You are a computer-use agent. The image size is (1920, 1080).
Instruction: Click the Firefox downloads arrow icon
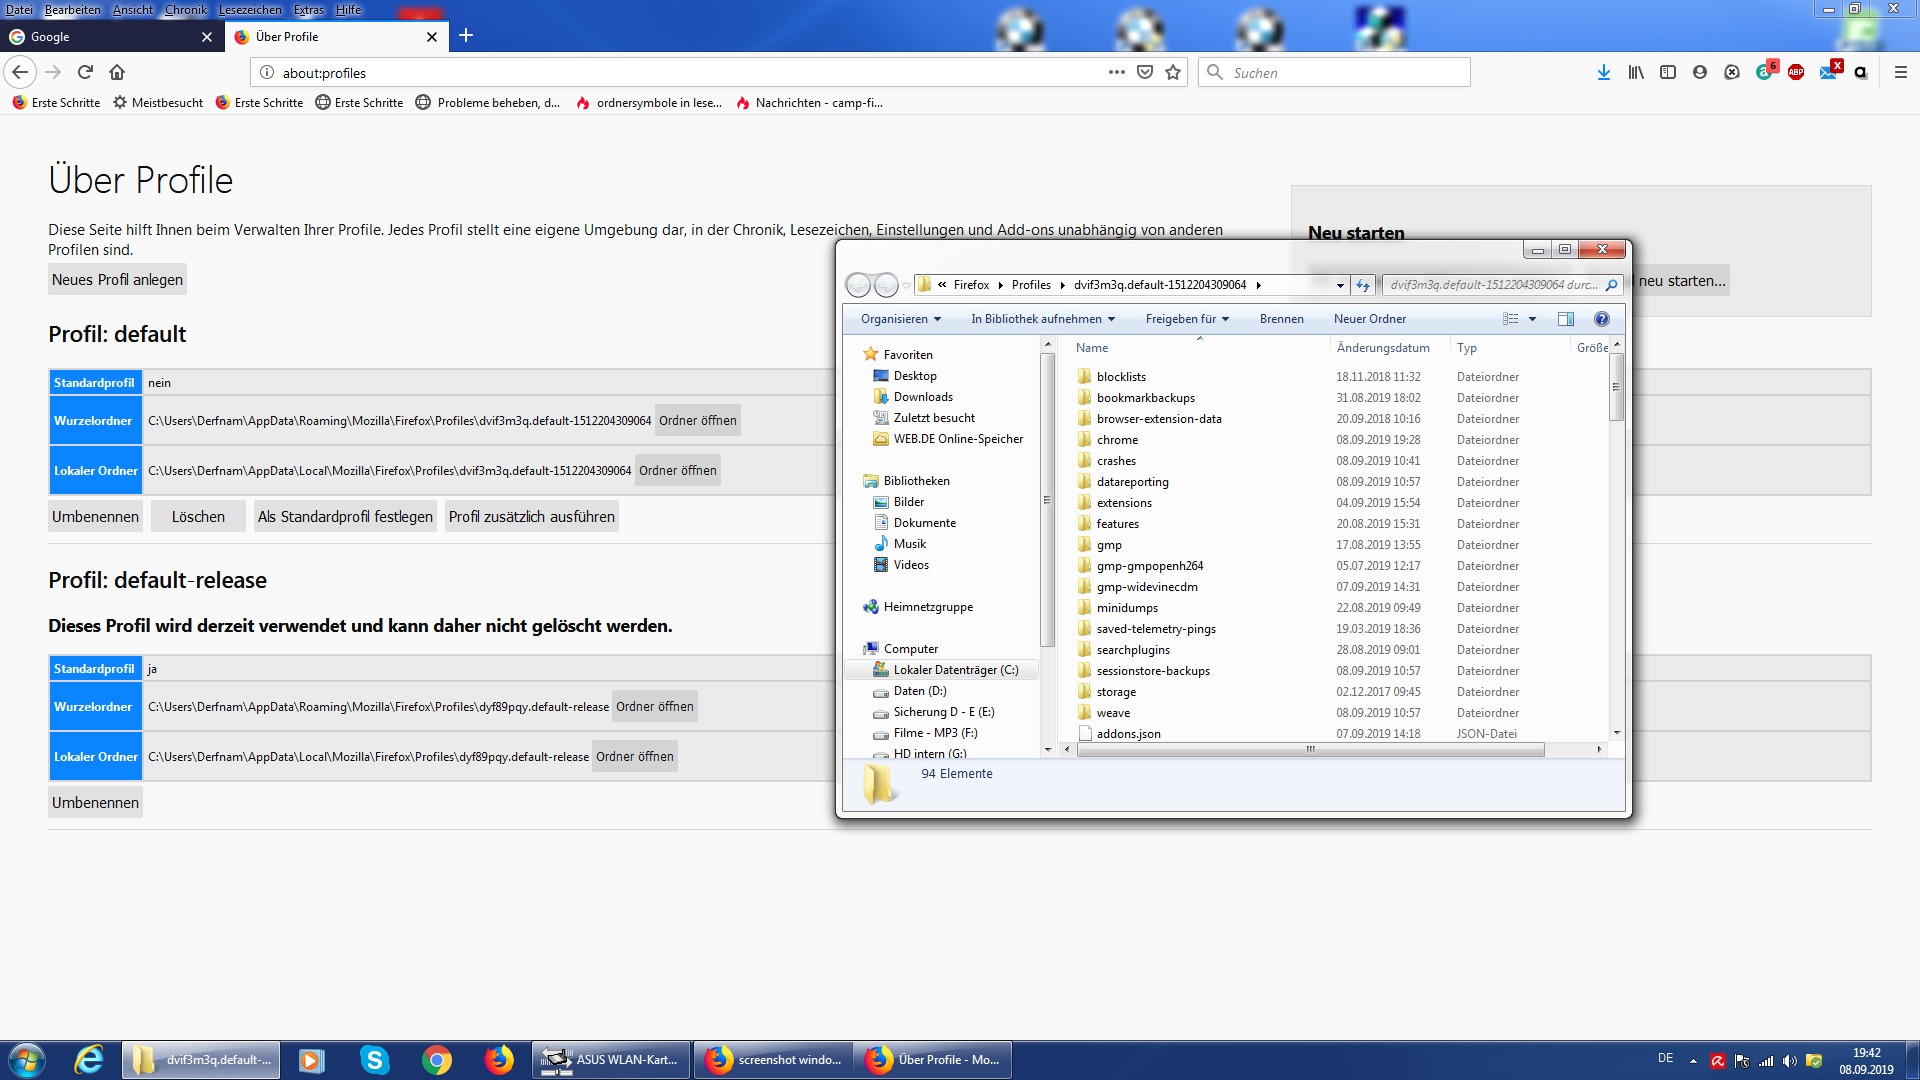[x=1604, y=72]
